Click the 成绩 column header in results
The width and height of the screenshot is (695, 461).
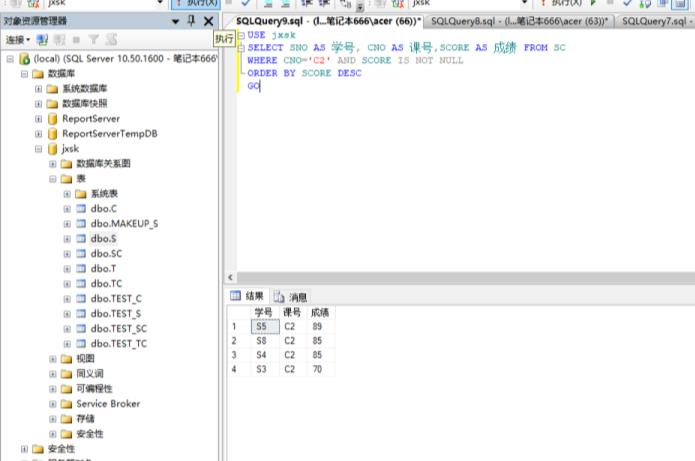tap(321, 313)
